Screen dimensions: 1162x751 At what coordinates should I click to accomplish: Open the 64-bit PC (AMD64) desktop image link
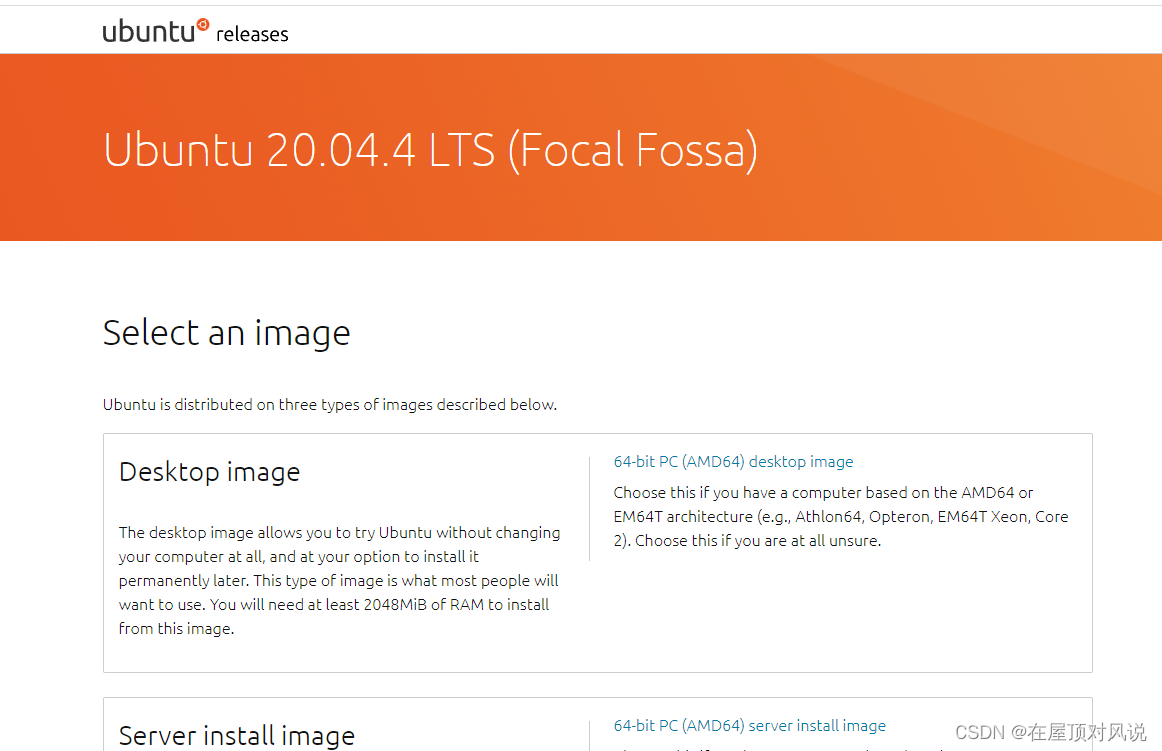(x=733, y=461)
